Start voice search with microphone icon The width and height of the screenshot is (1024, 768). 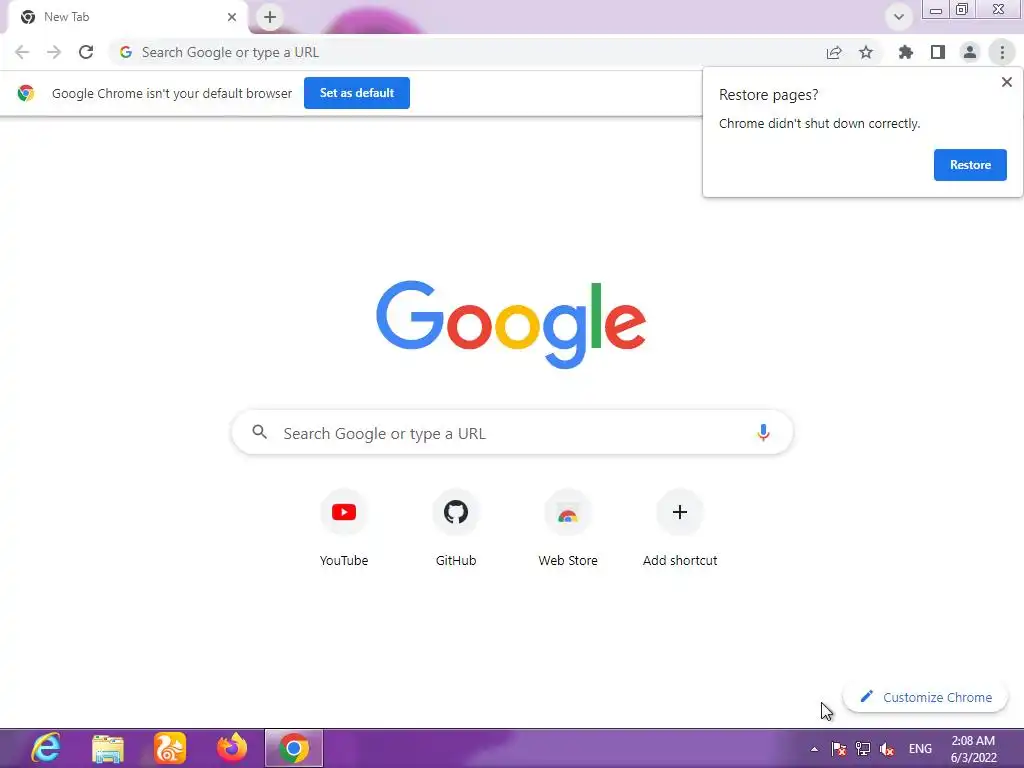(763, 432)
